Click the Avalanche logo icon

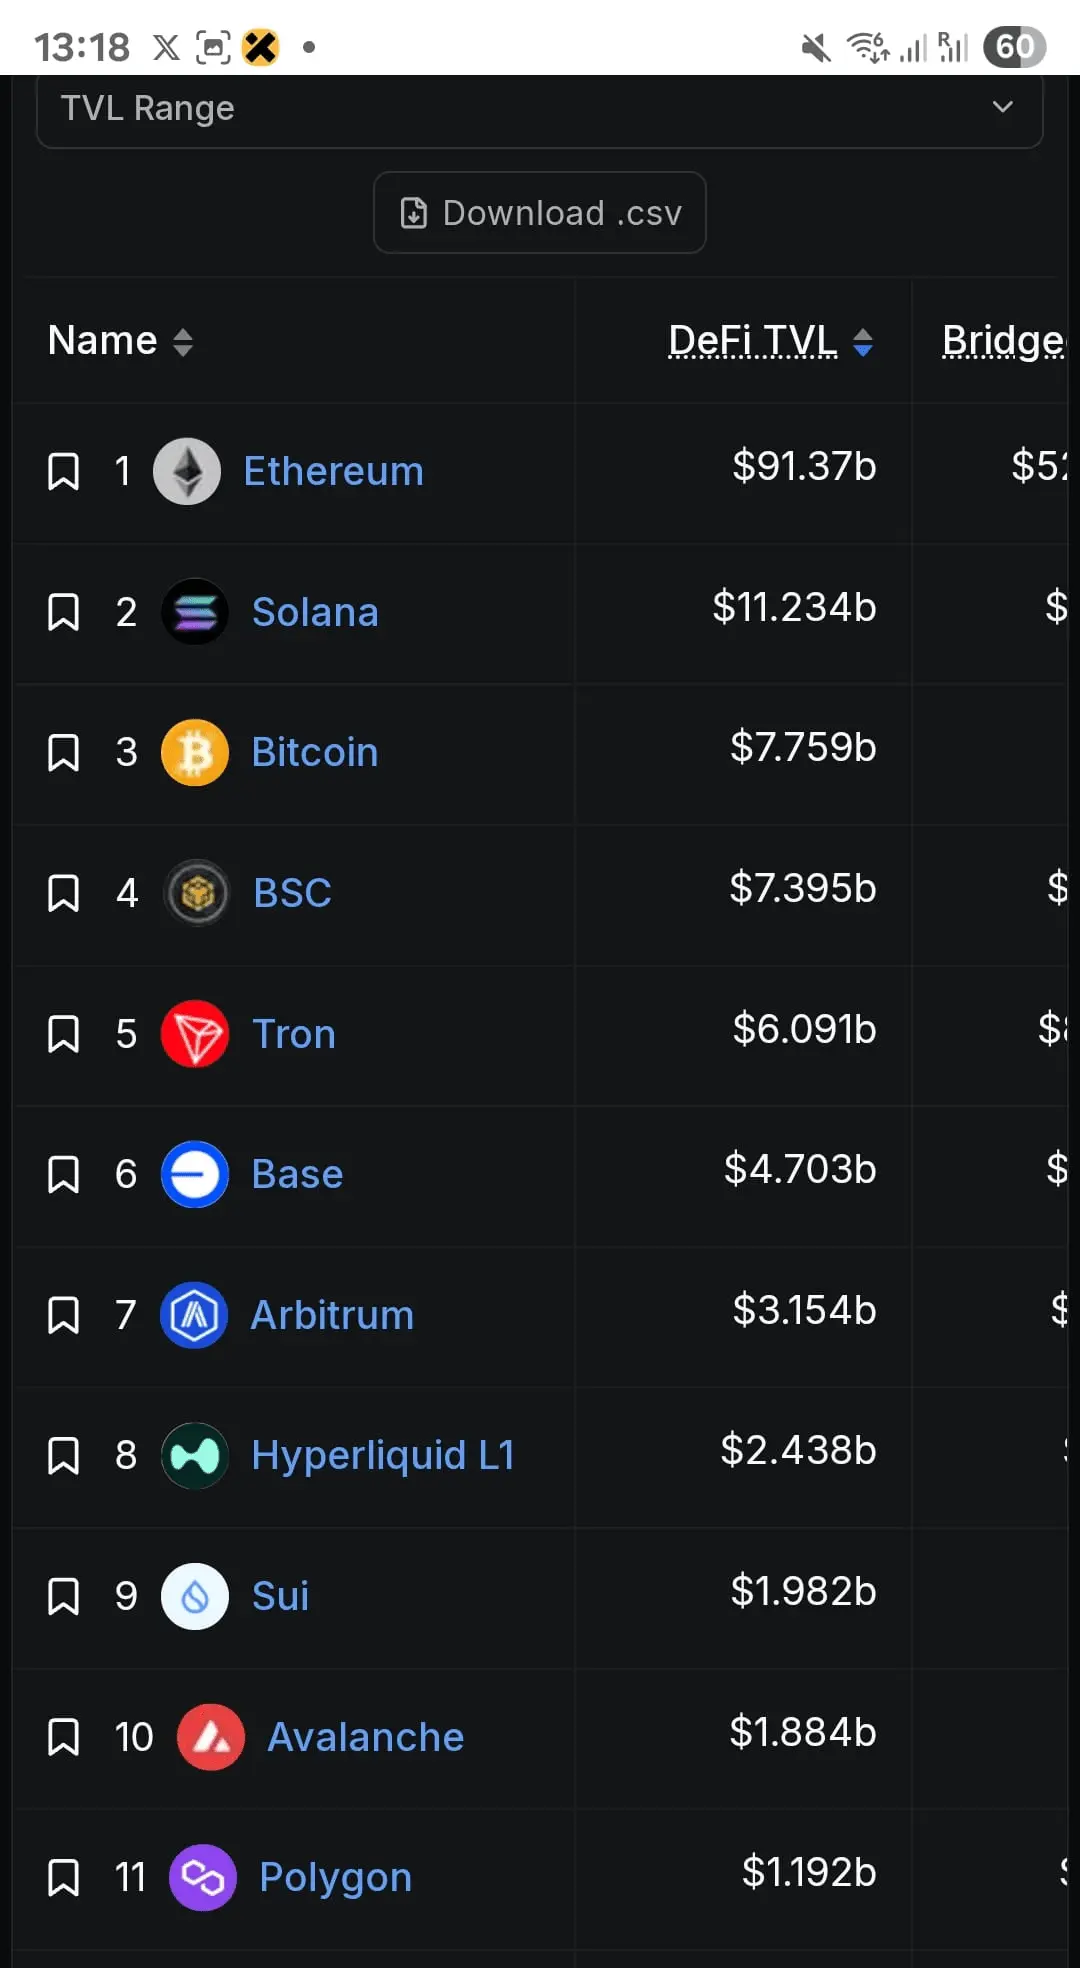pos(211,1737)
